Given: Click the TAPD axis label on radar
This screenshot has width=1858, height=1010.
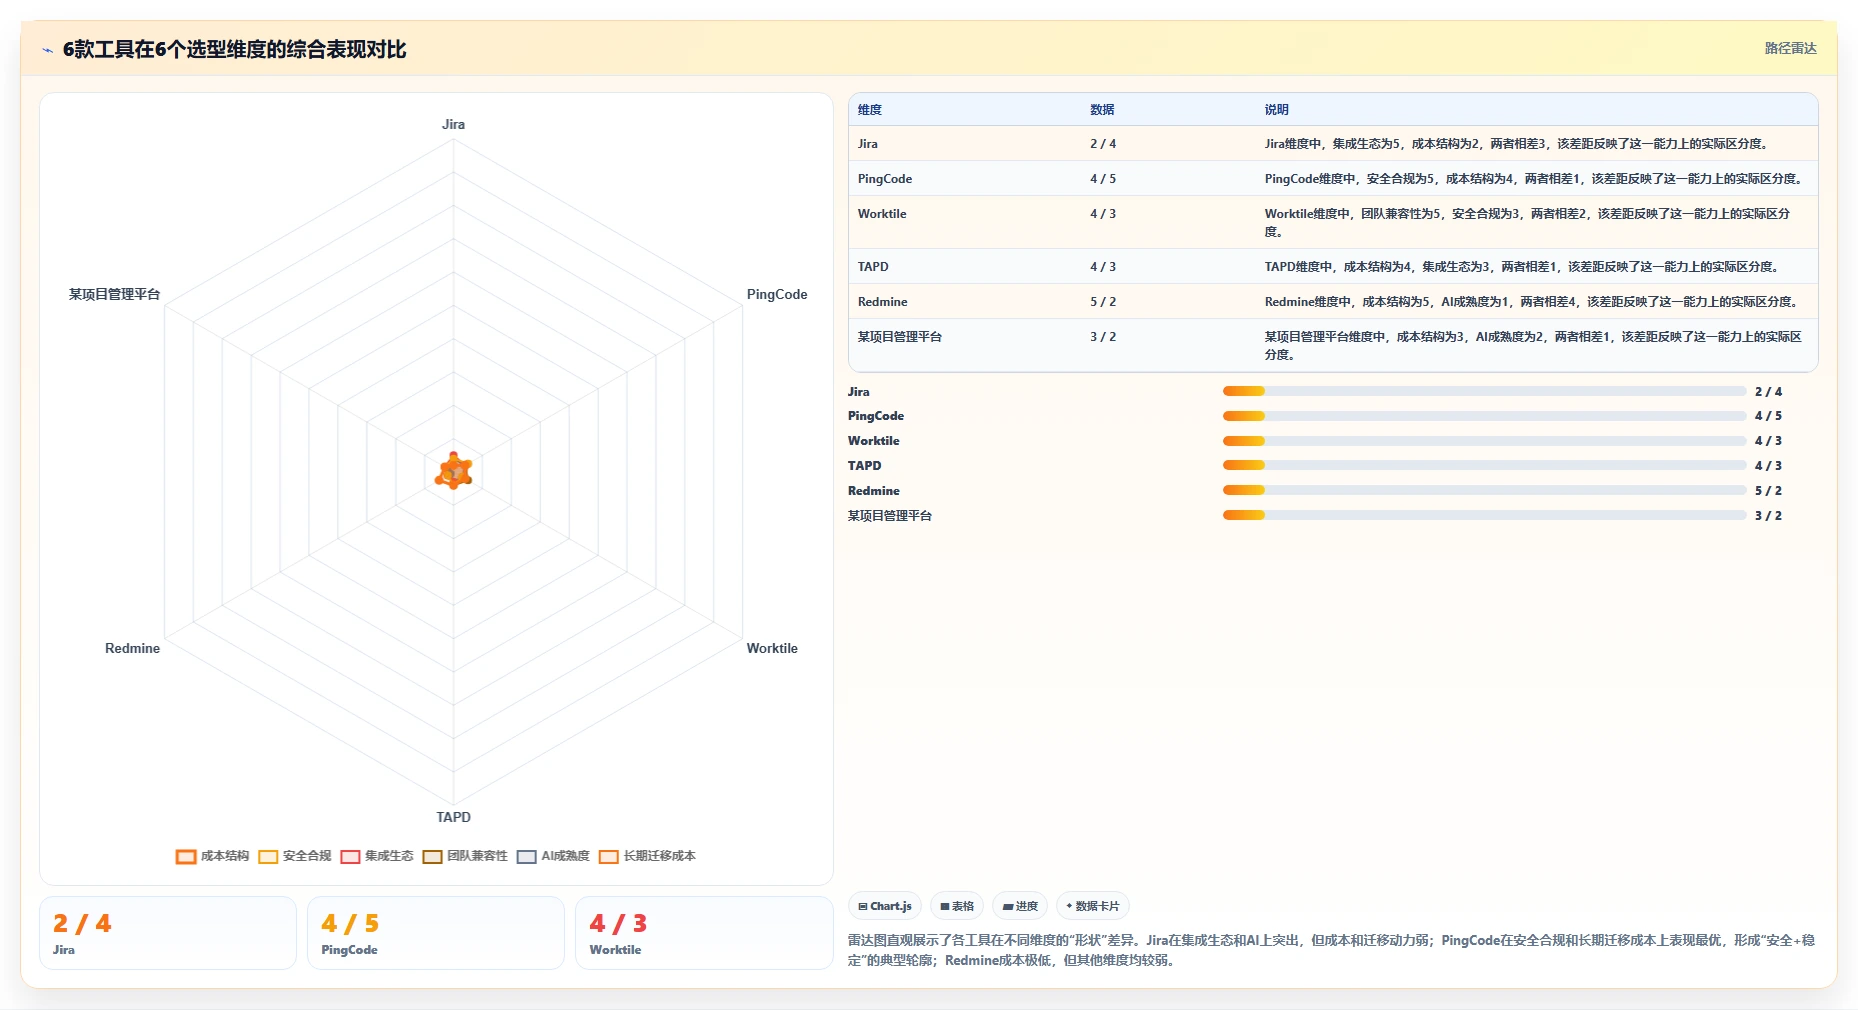Looking at the screenshot, I should 453,818.
